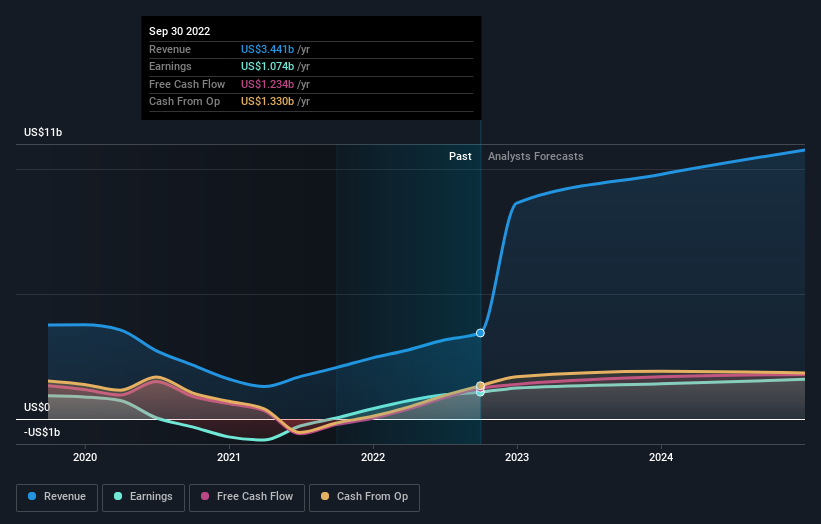Click the 2023 x-axis label
The height and width of the screenshot is (524, 821).
tap(517, 457)
